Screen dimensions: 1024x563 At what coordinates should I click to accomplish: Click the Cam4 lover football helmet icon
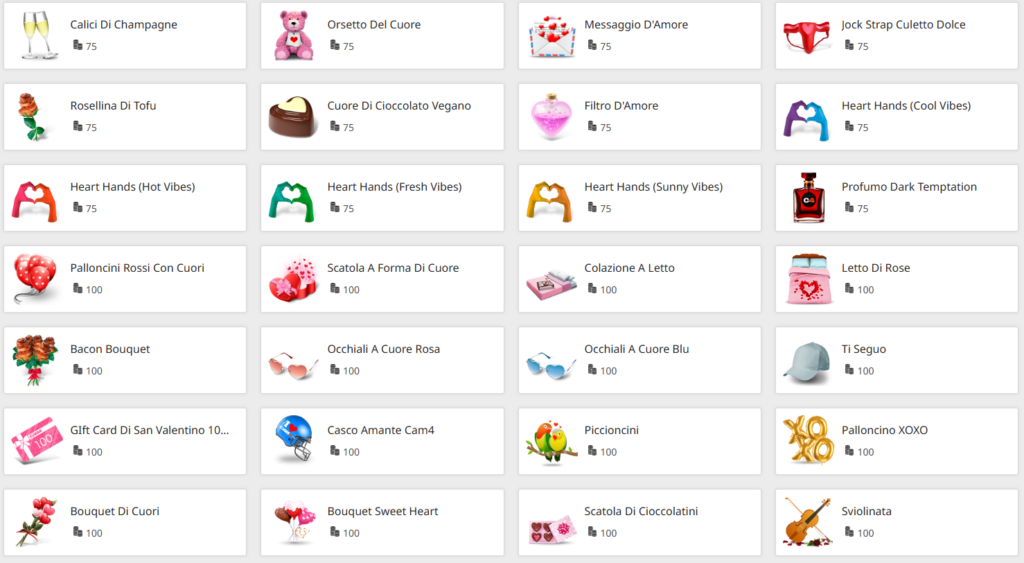point(293,438)
